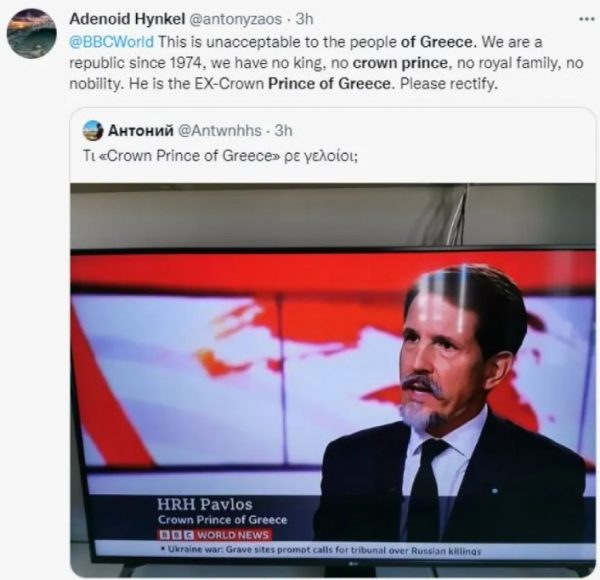Click the quoted tweet's 3h timestamp
This screenshot has width=600, height=580.
(x=283, y=130)
